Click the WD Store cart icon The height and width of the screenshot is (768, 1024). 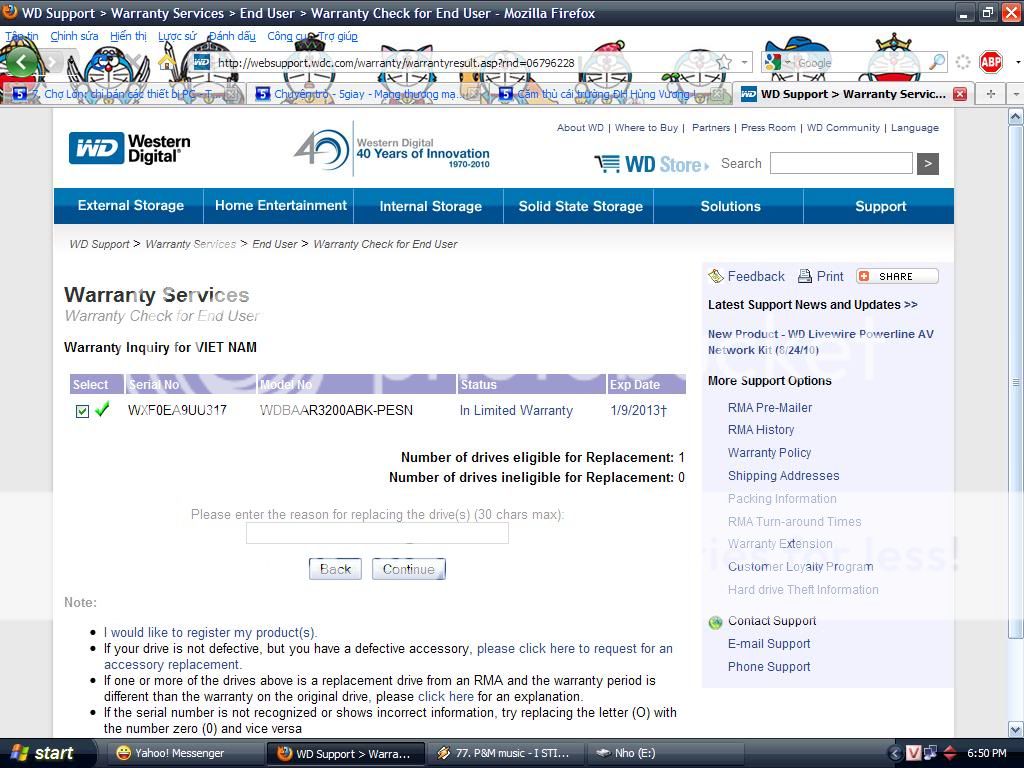tap(607, 164)
